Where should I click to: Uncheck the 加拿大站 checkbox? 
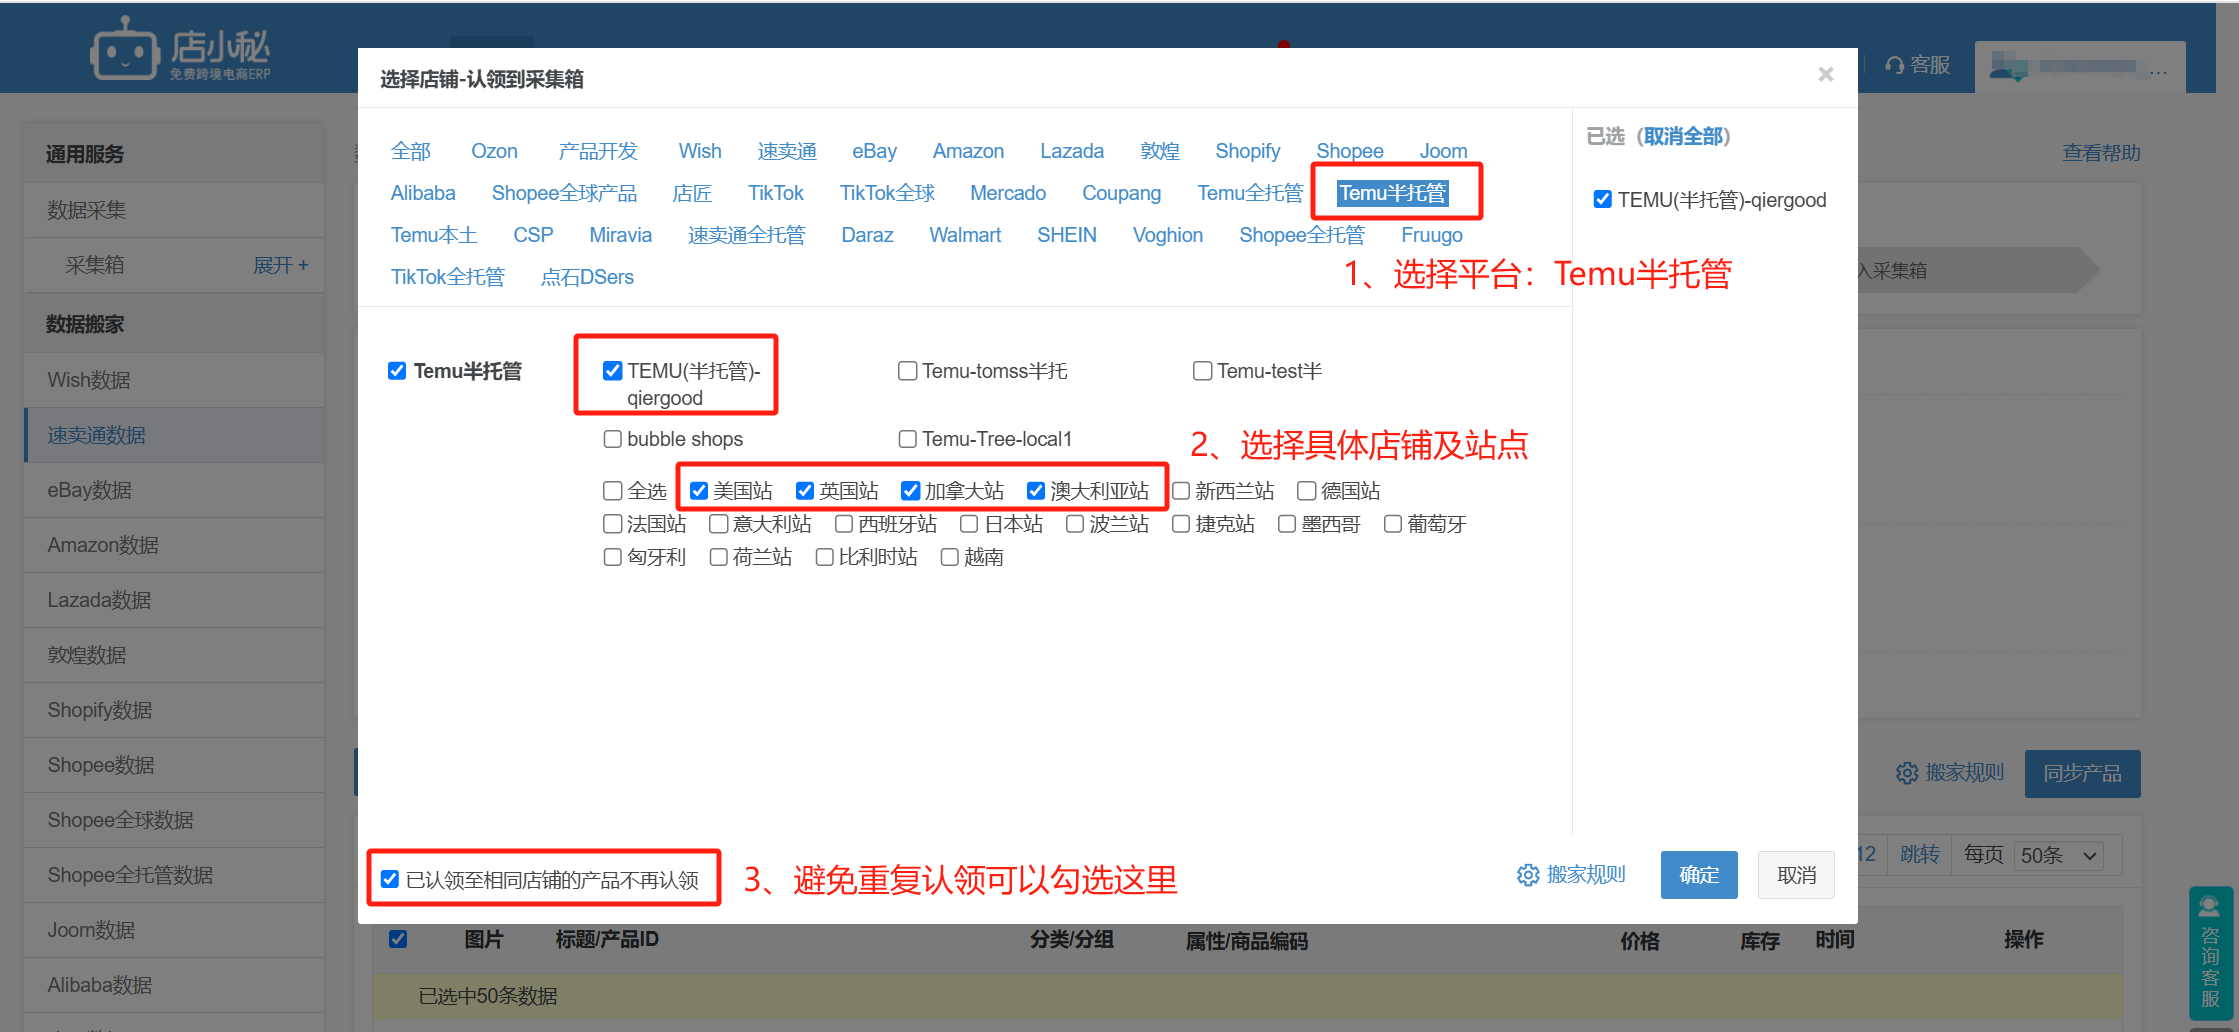point(910,491)
